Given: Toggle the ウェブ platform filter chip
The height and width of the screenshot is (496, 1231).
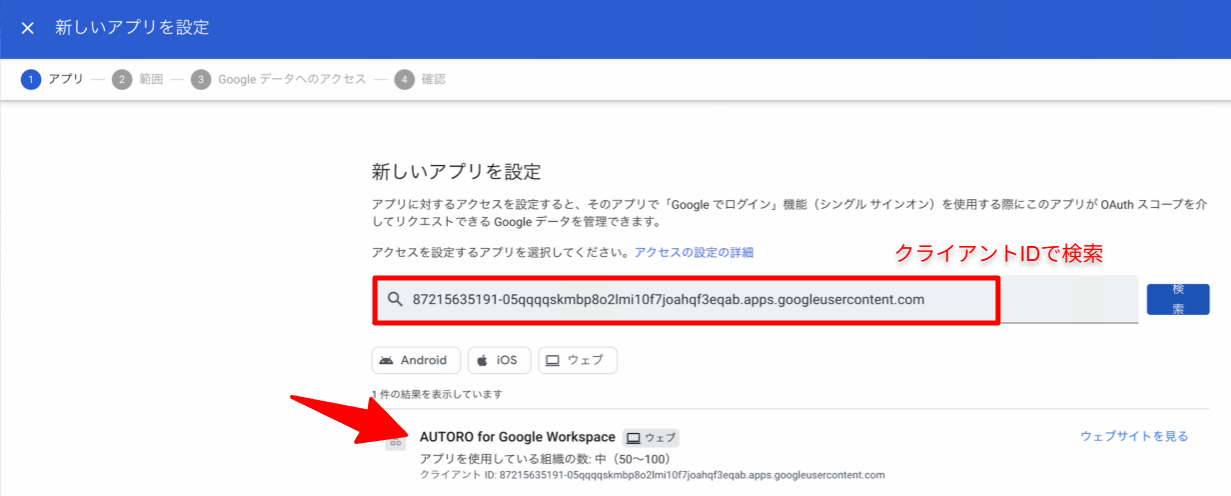Looking at the screenshot, I should click(577, 360).
